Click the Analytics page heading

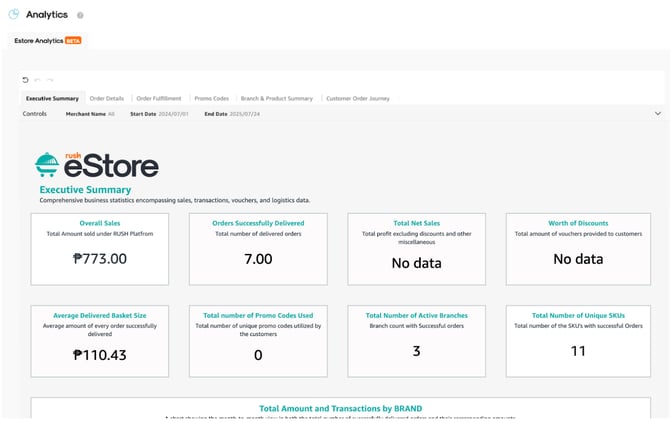click(47, 15)
